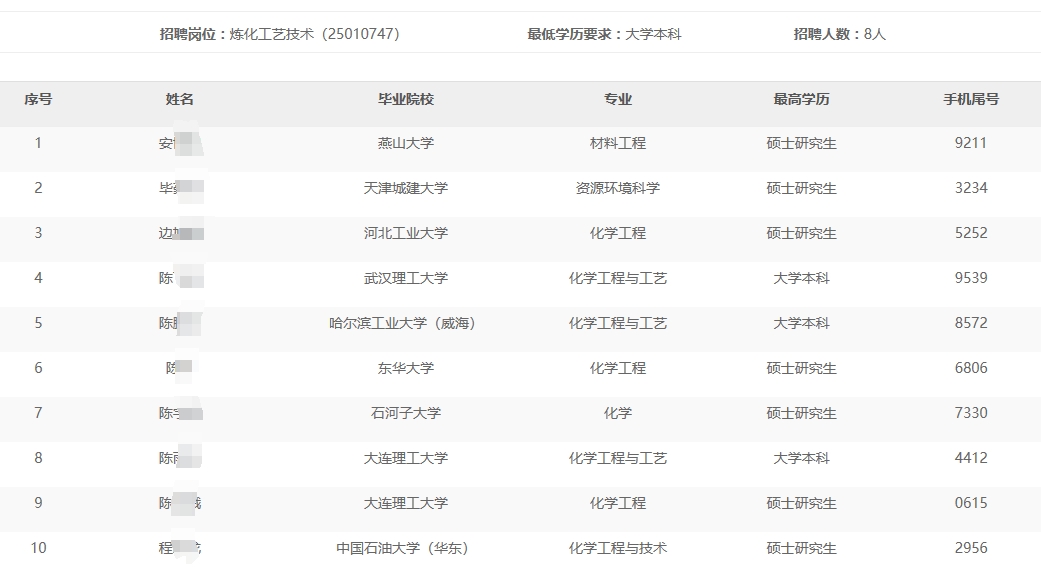
Task: Select 哈尔滨工业大学（威海） cell
Action: tap(405, 323)
